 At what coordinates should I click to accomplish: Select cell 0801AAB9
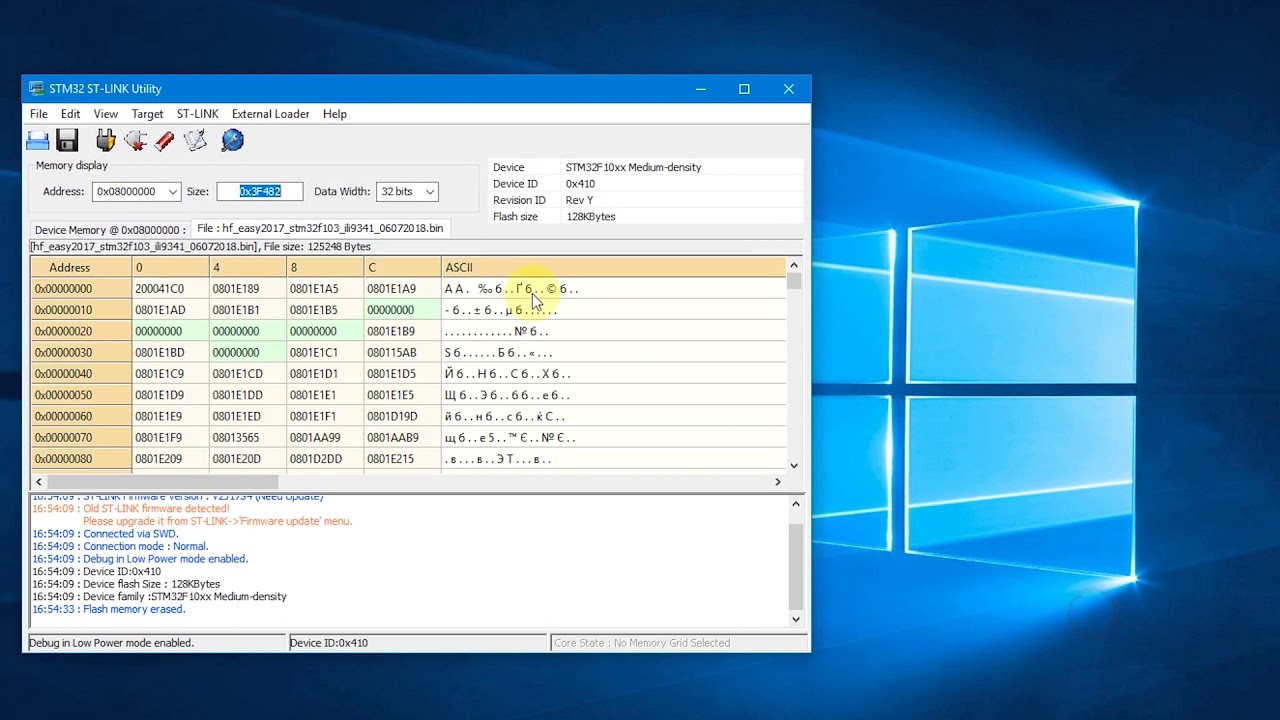(x=402, y=437)
